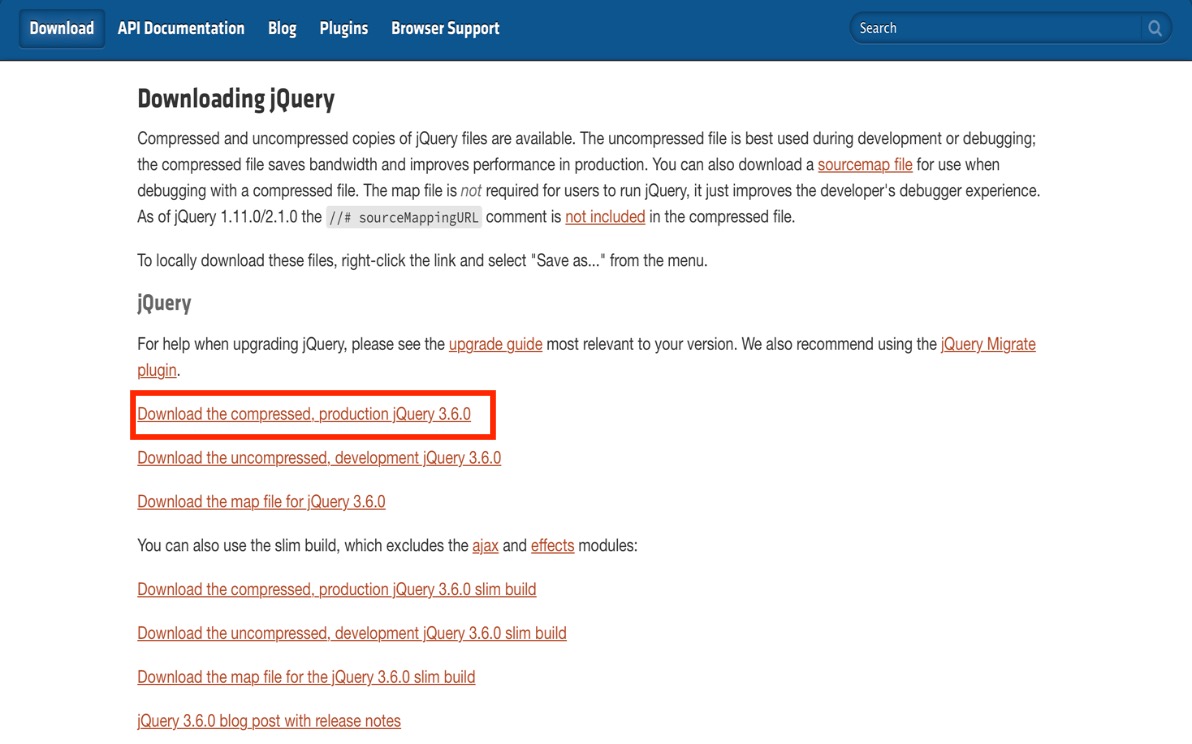The height and width of the screenshot is (744, 1192).
Task: Follow the sourcemap file link
Action: (864, 164)
